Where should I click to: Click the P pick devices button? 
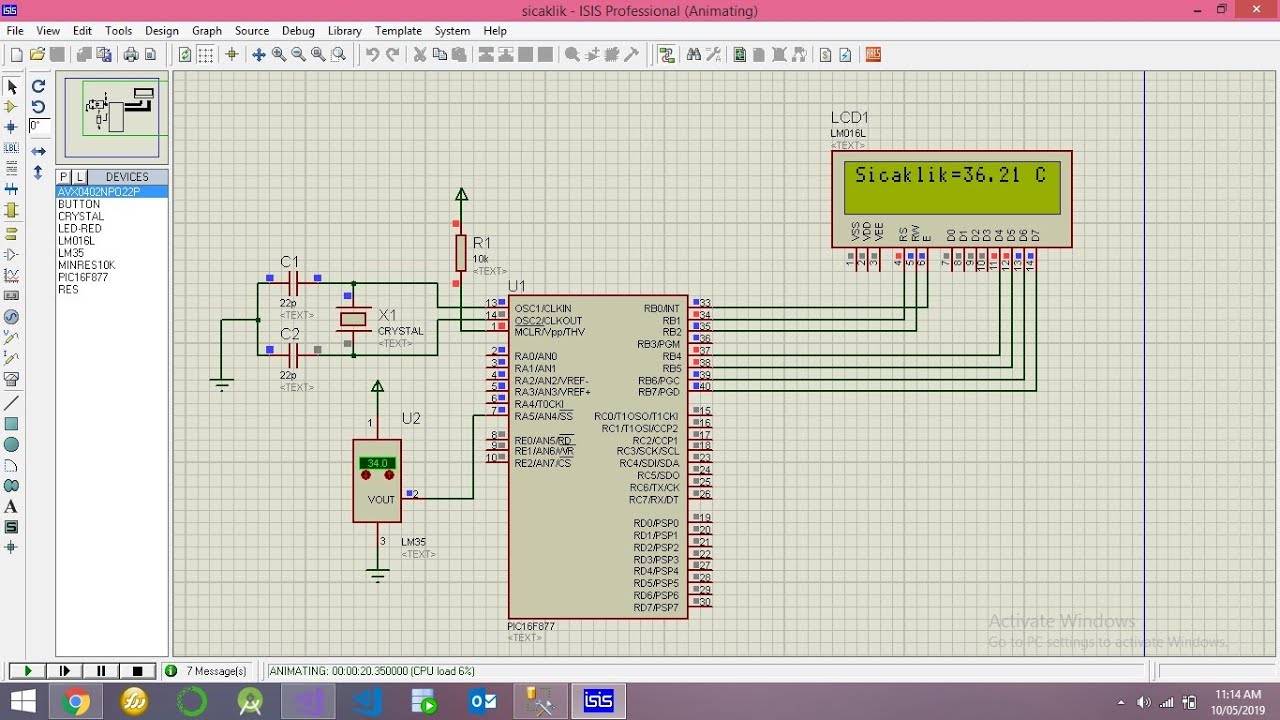tap(65, 177)
